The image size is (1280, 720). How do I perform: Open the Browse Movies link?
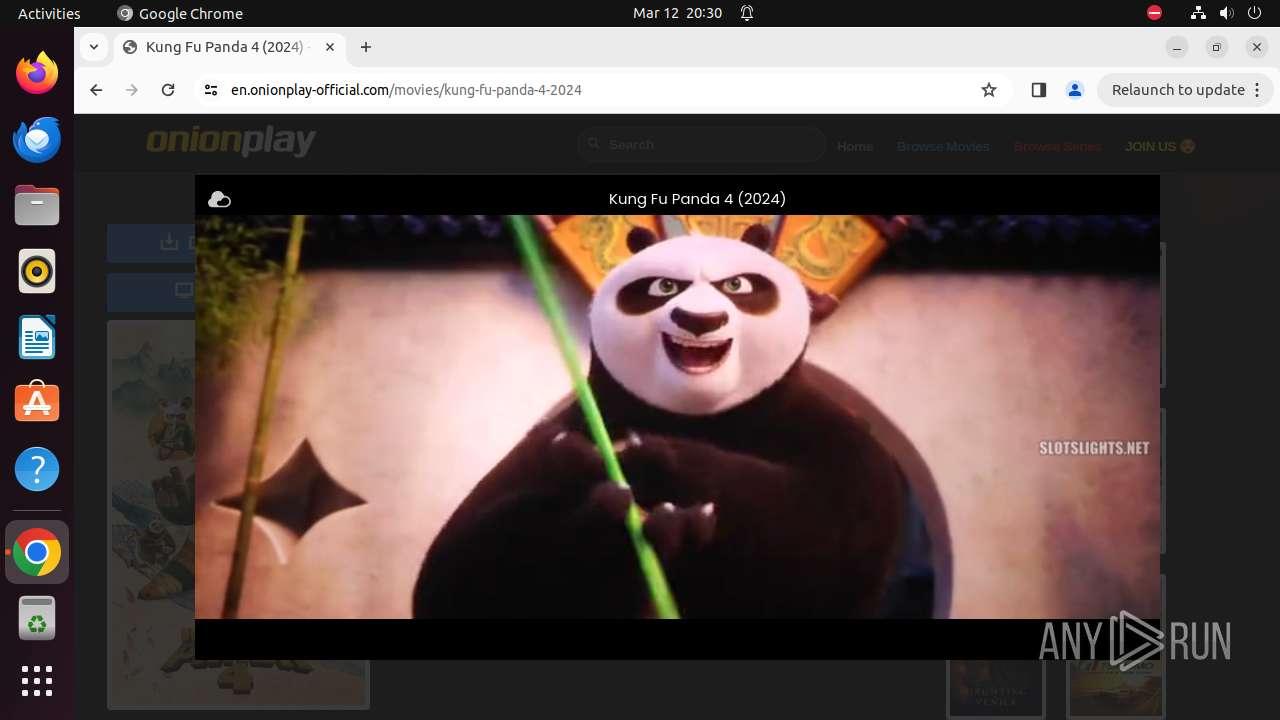[x=943, y=147]
